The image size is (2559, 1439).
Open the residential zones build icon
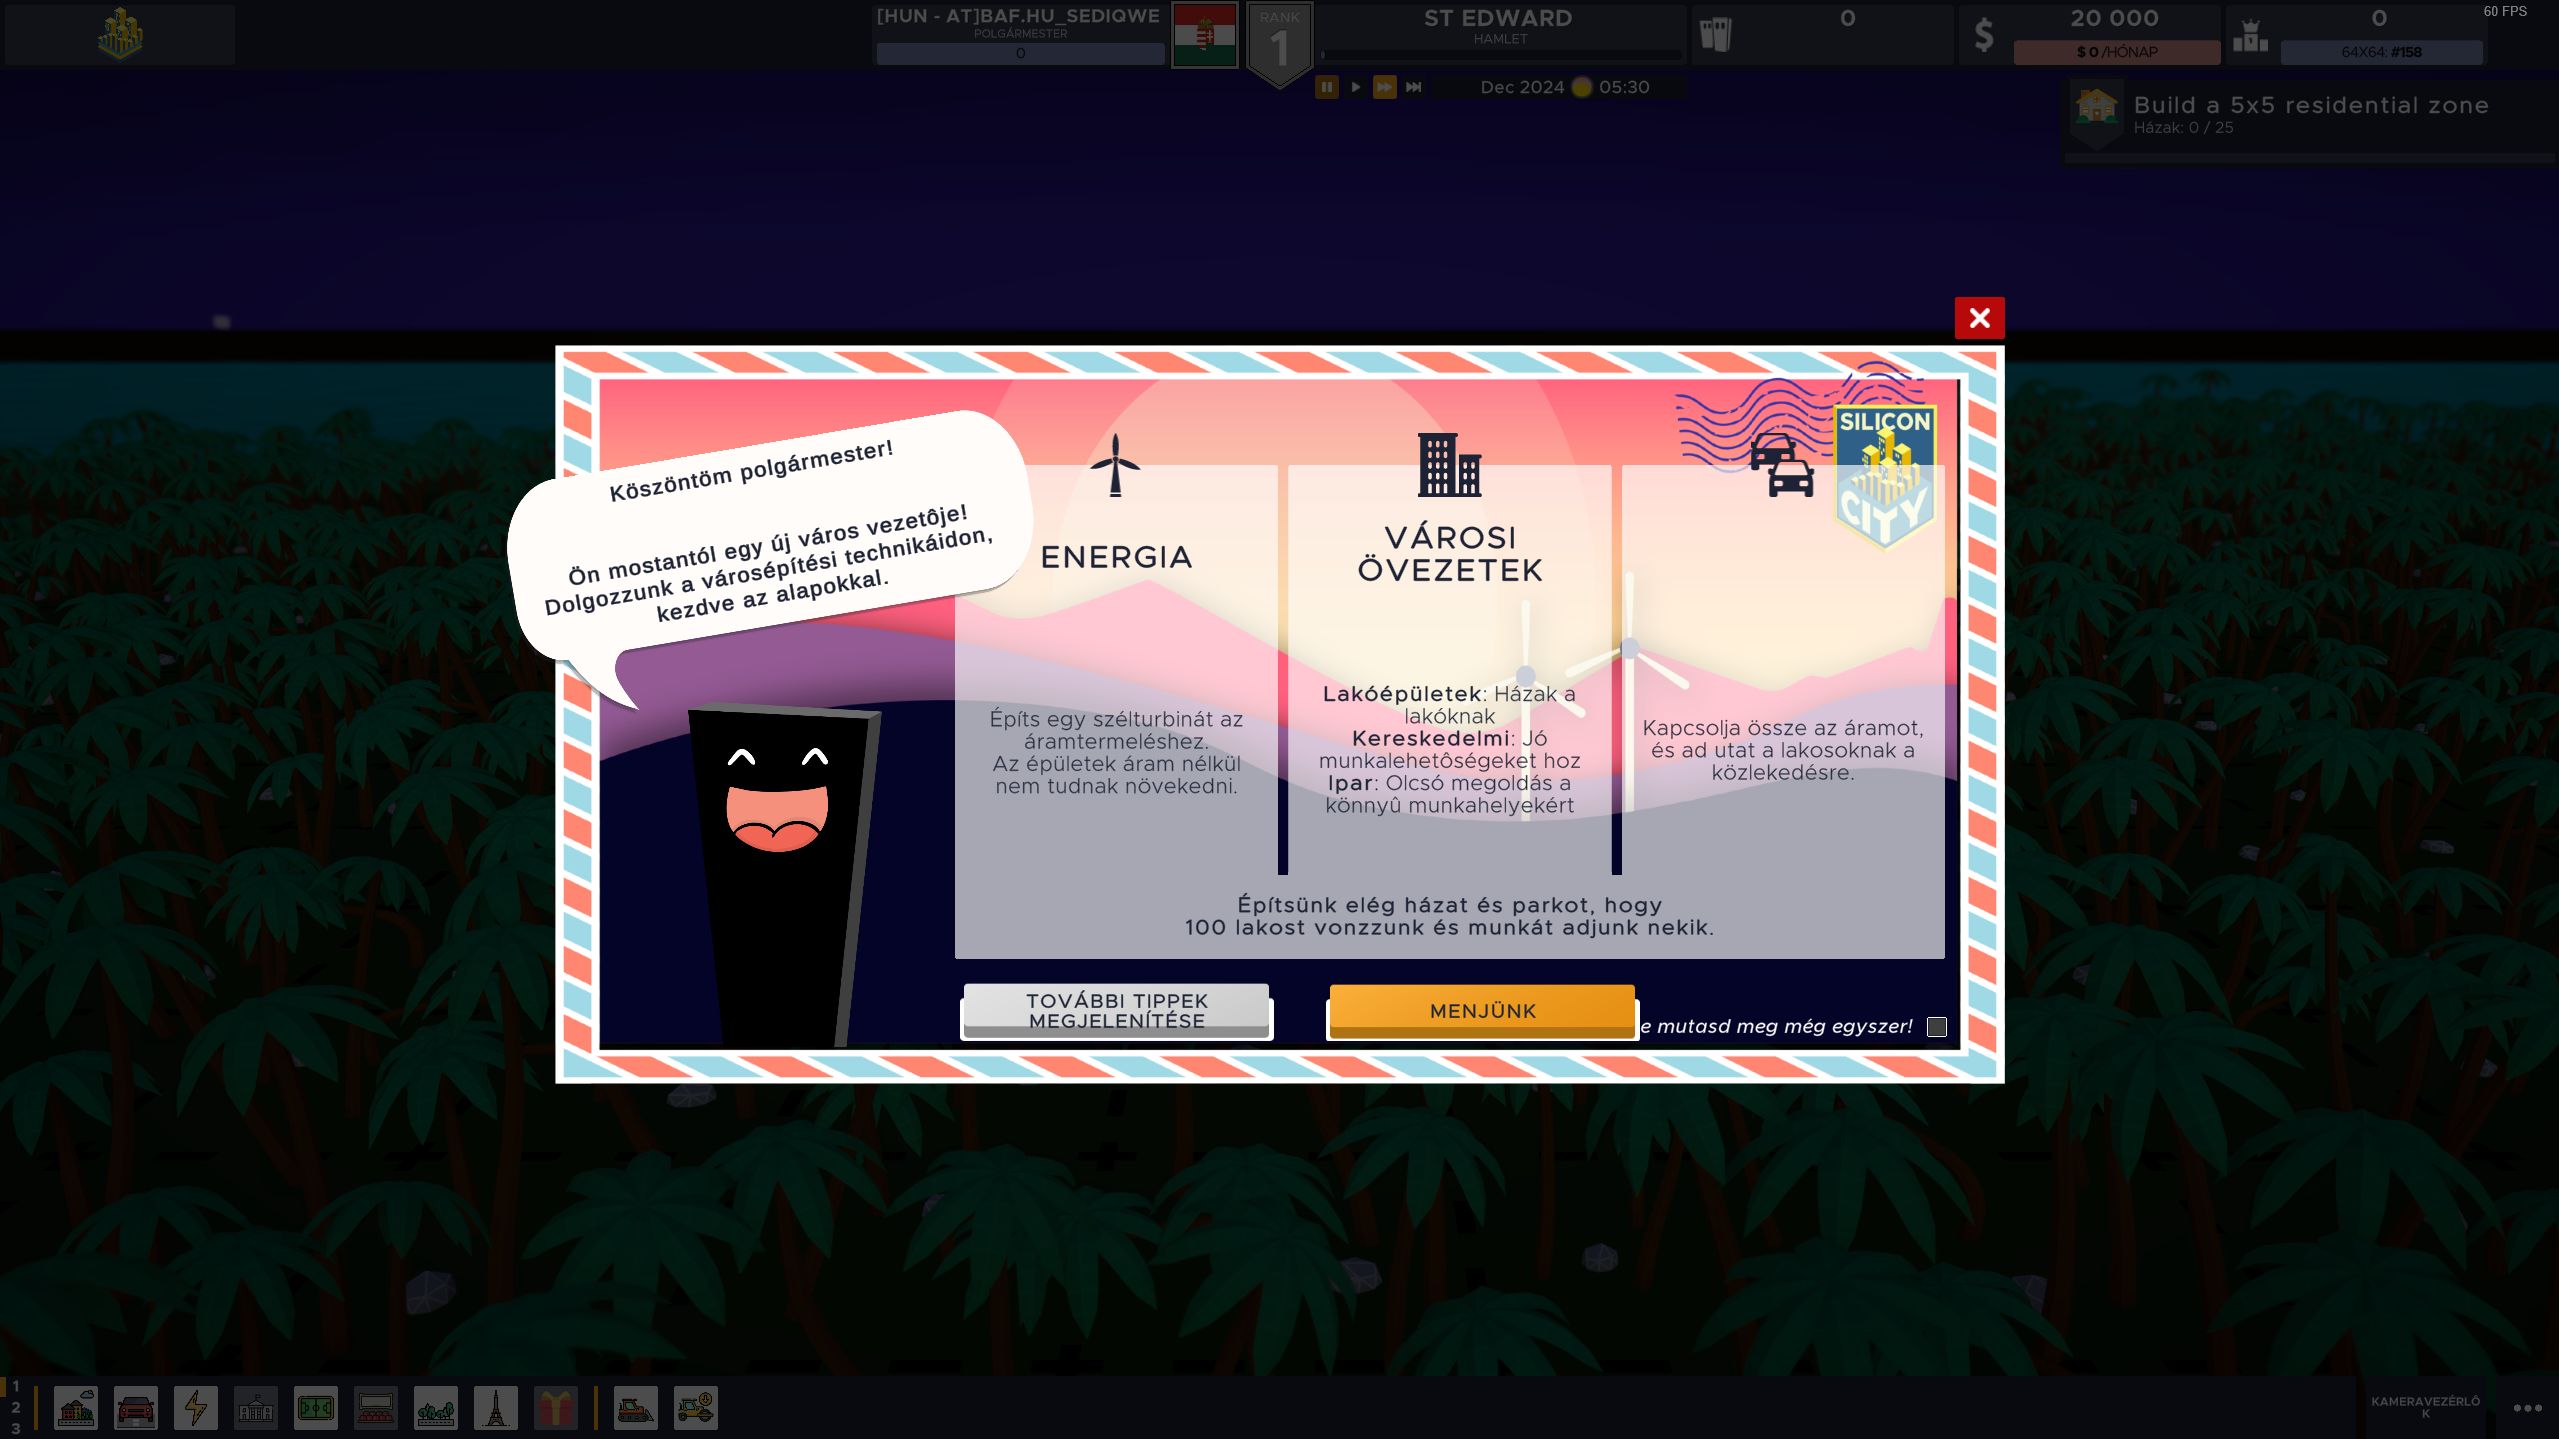click(76, 1408)
